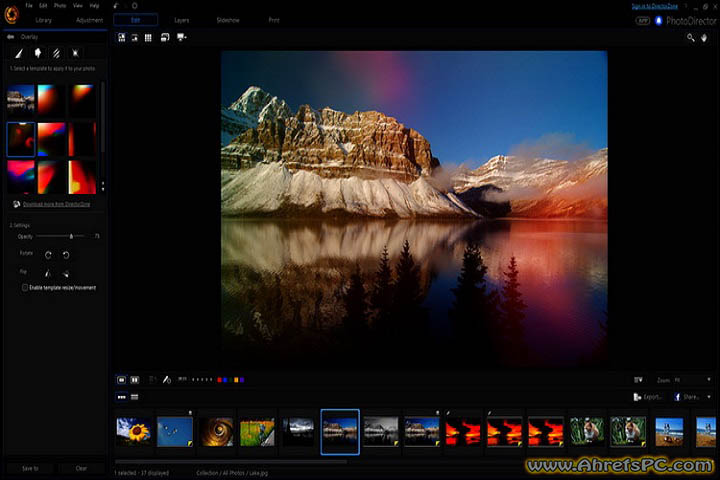Click the APP badge icon near PhotoDirector logo
Viewport: 720px width, 480px height.
643,21
